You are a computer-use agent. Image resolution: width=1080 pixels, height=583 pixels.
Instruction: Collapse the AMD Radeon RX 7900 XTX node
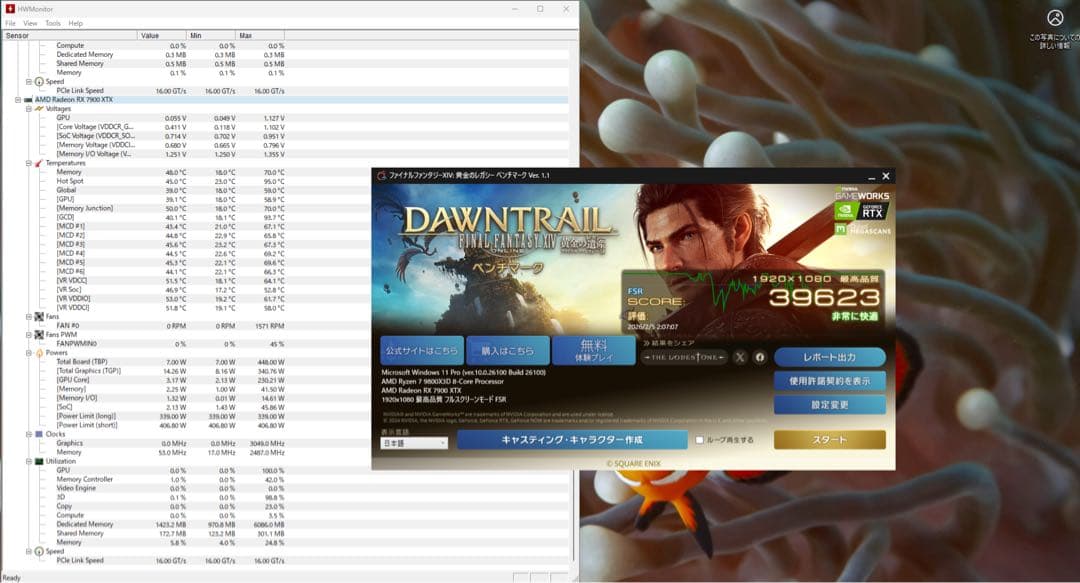18,100
